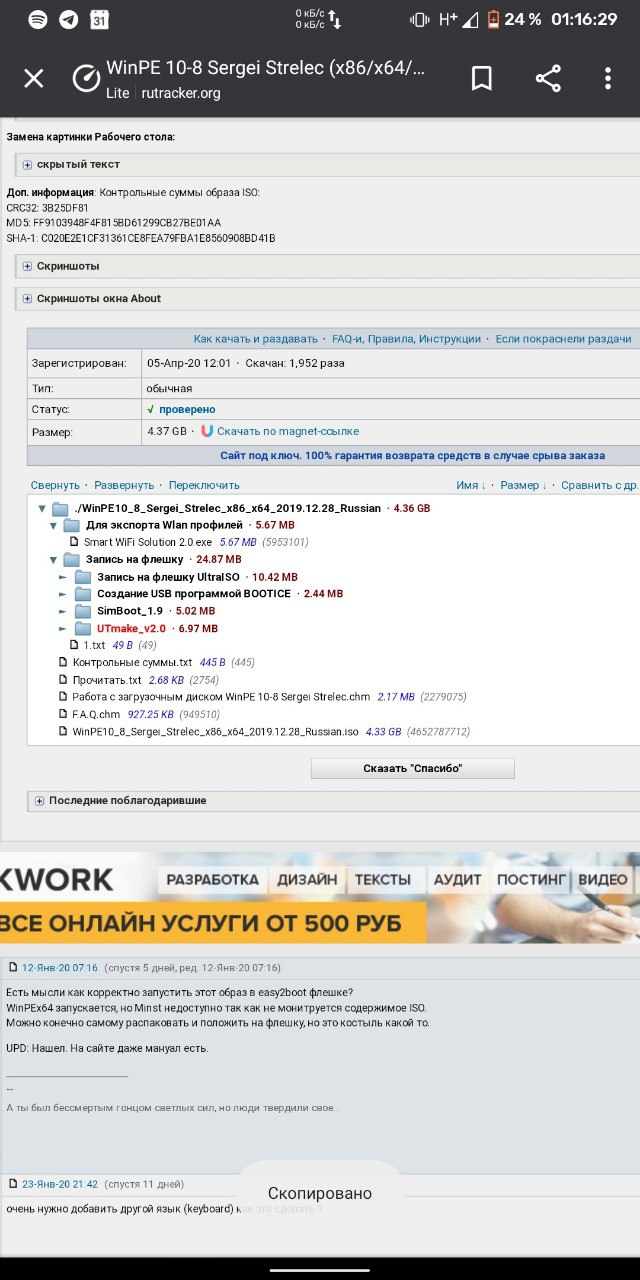Tap the Lite mode speedometer icon
This screenshot has height=1280, width=640.
tap(86, 80)
